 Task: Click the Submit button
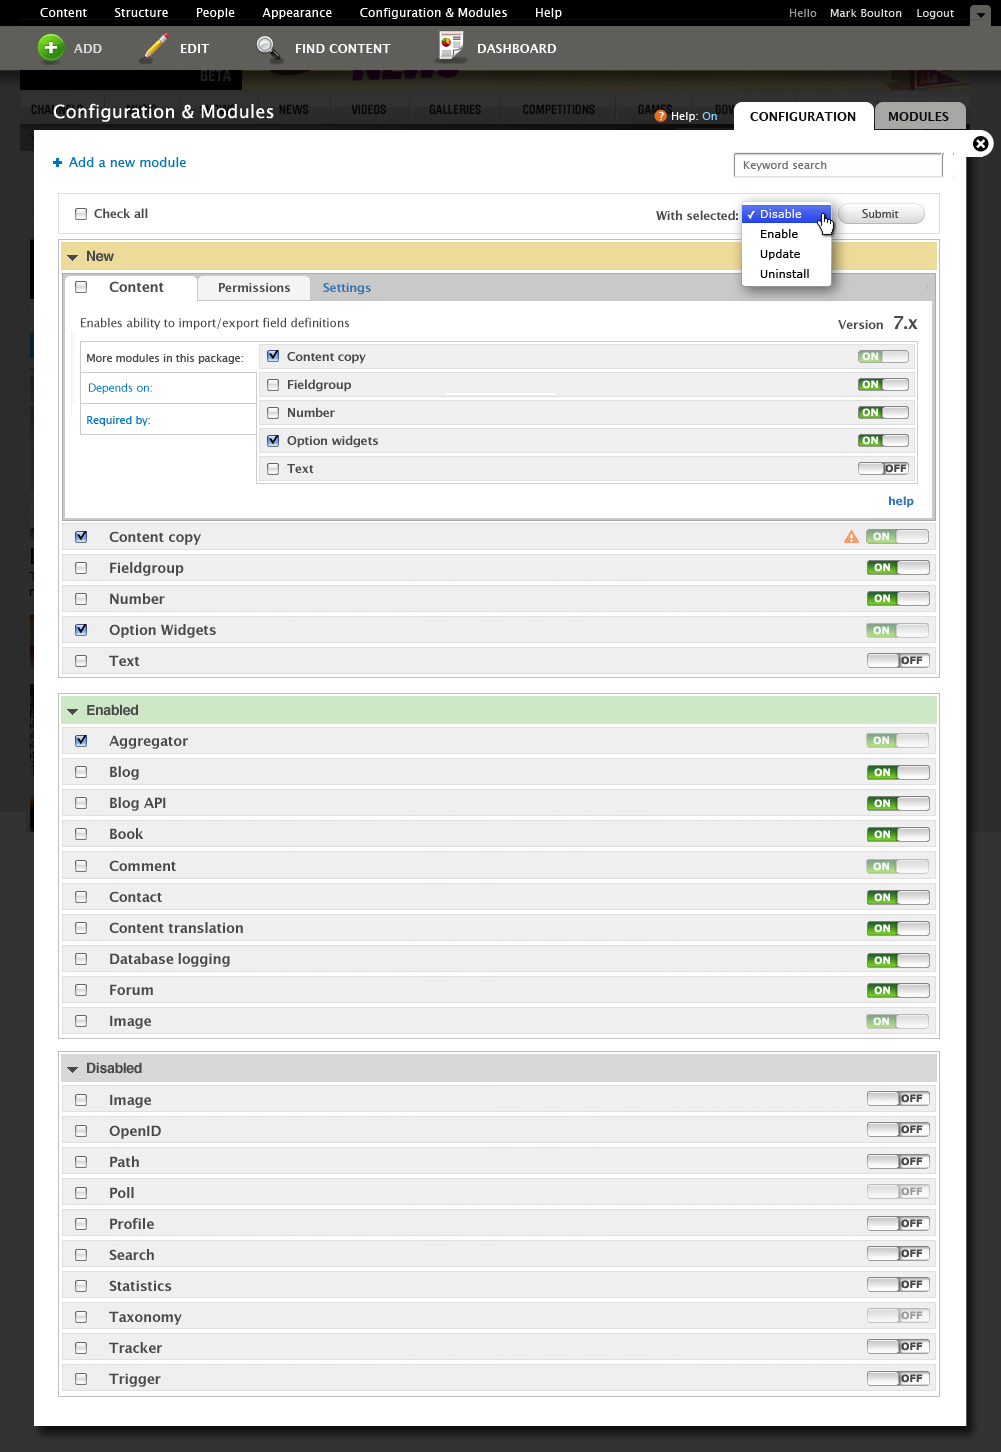point(880,214)
